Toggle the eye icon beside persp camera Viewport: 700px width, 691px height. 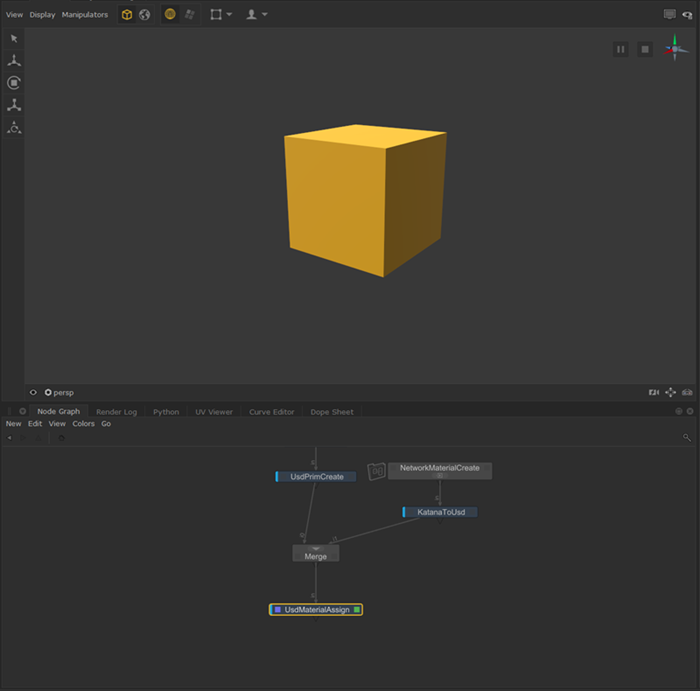pyautogui.click(x=33, y=393)
